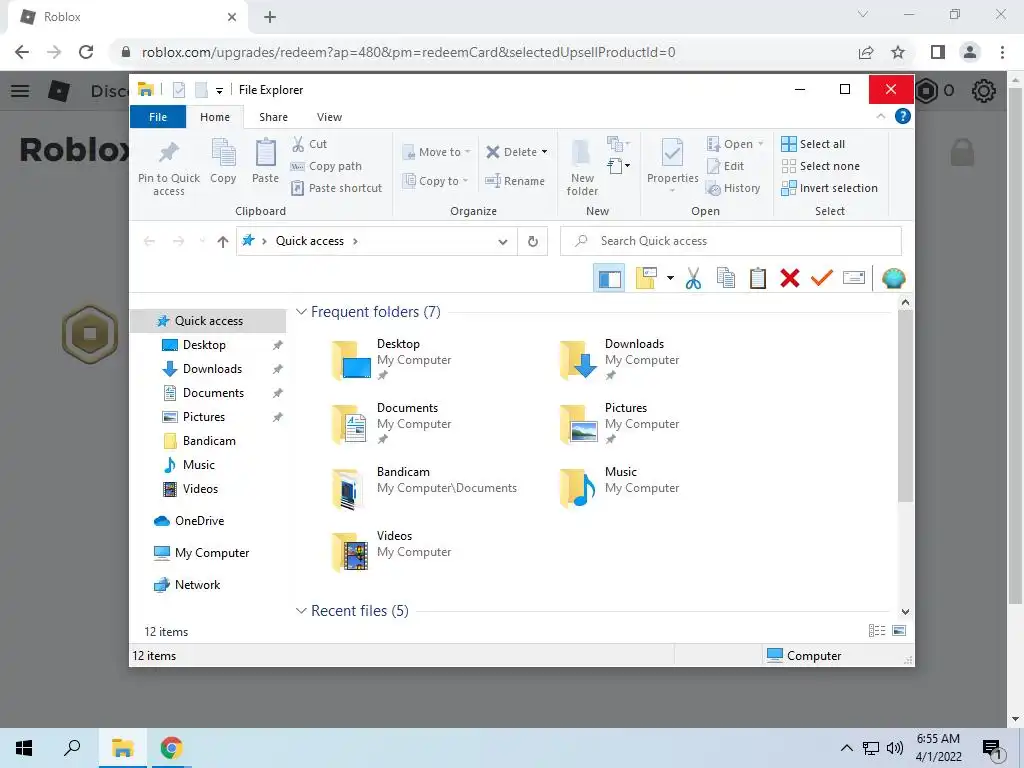Click orange checkmark toolbar icon
This screenshot has height=768, width=1024.
coord(822,278)
